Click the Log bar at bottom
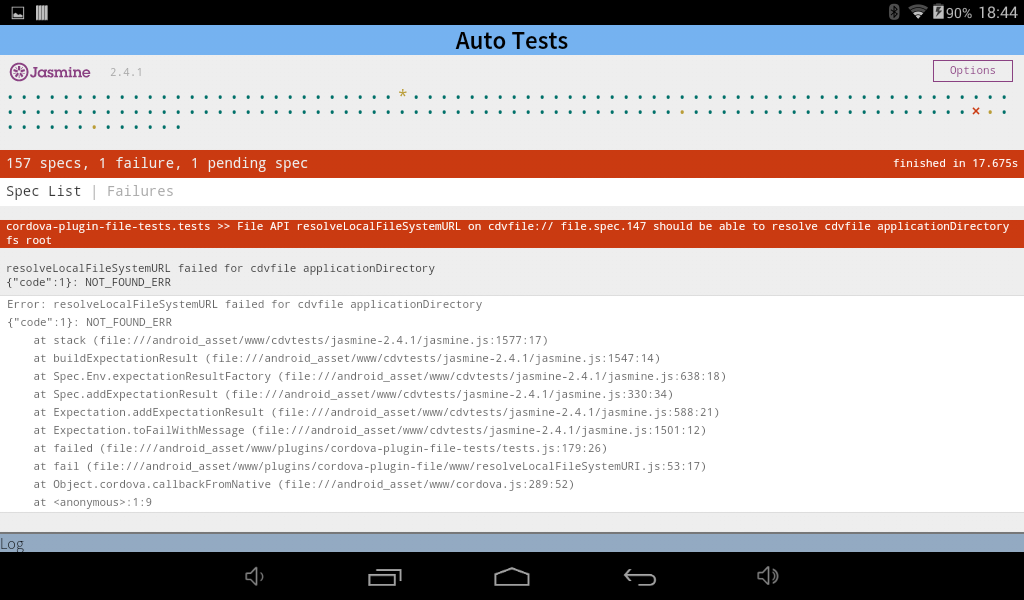 coord(512,543)
